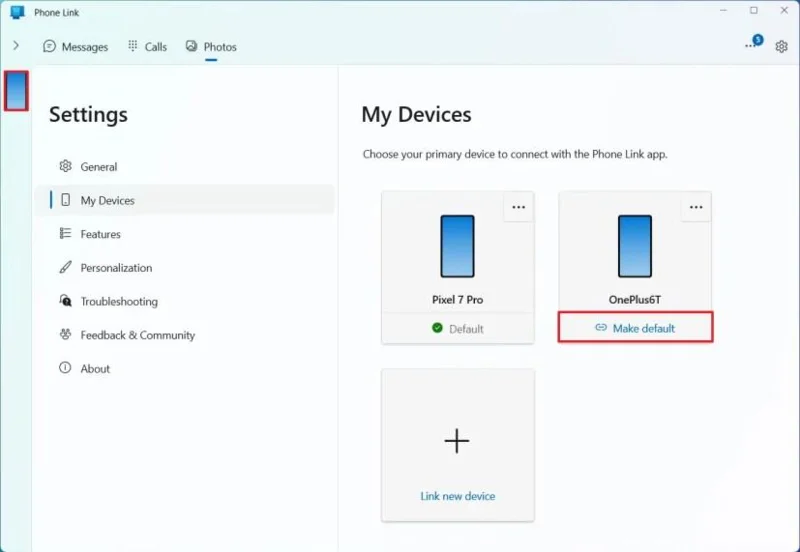This screenshot has height=552, width=800.
Task: Open more options for Pixel 7 Pro
Action: point(518,207)
